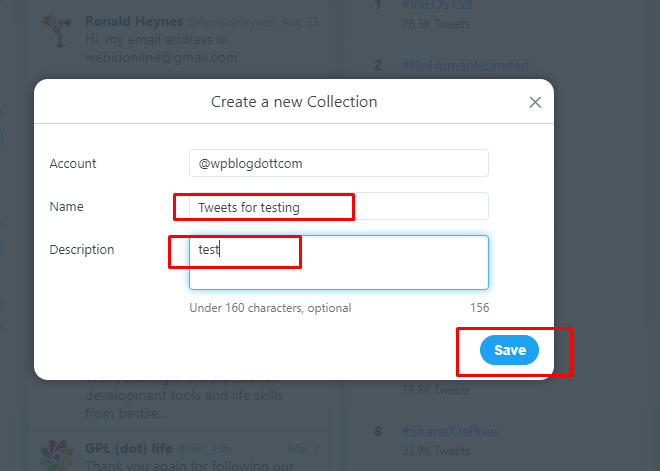Close the Create a new Collection dialog
Image resolution: width=660 pixels, height=471 pixels.
(x=535, y=102)
